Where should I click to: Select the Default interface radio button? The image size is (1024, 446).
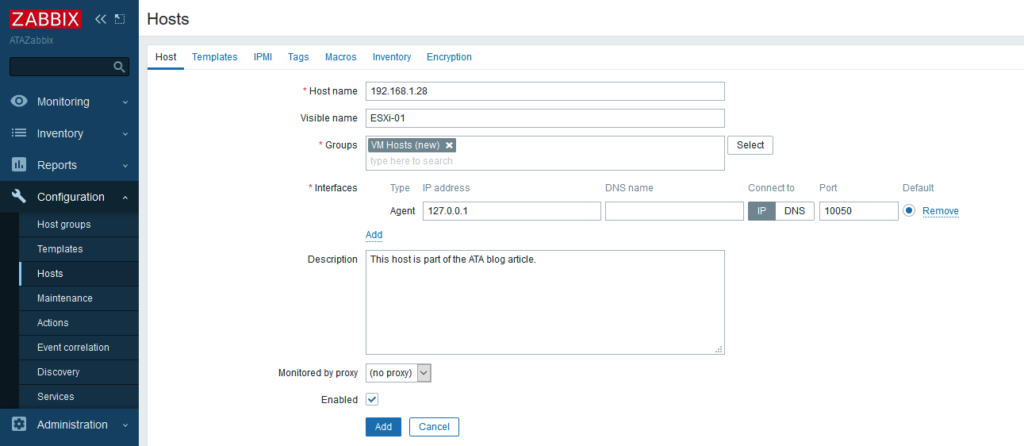pos(909,211)
